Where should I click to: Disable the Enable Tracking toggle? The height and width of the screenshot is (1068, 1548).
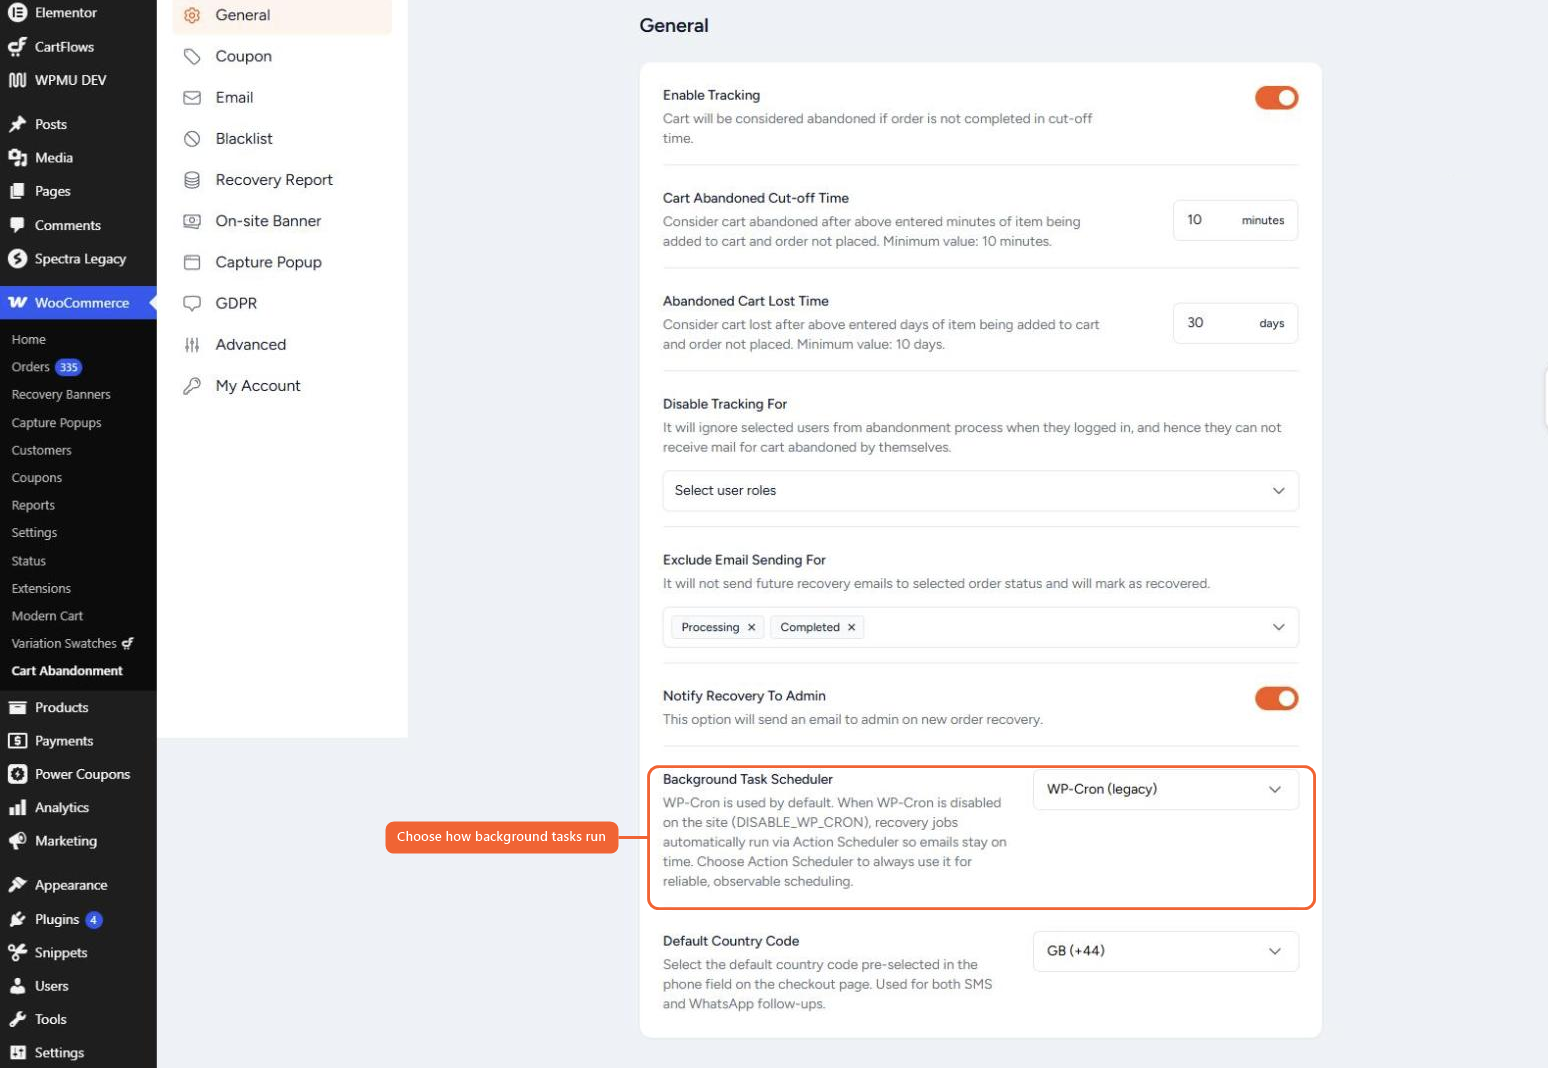pyautogui.click(x=1276, y=97)
